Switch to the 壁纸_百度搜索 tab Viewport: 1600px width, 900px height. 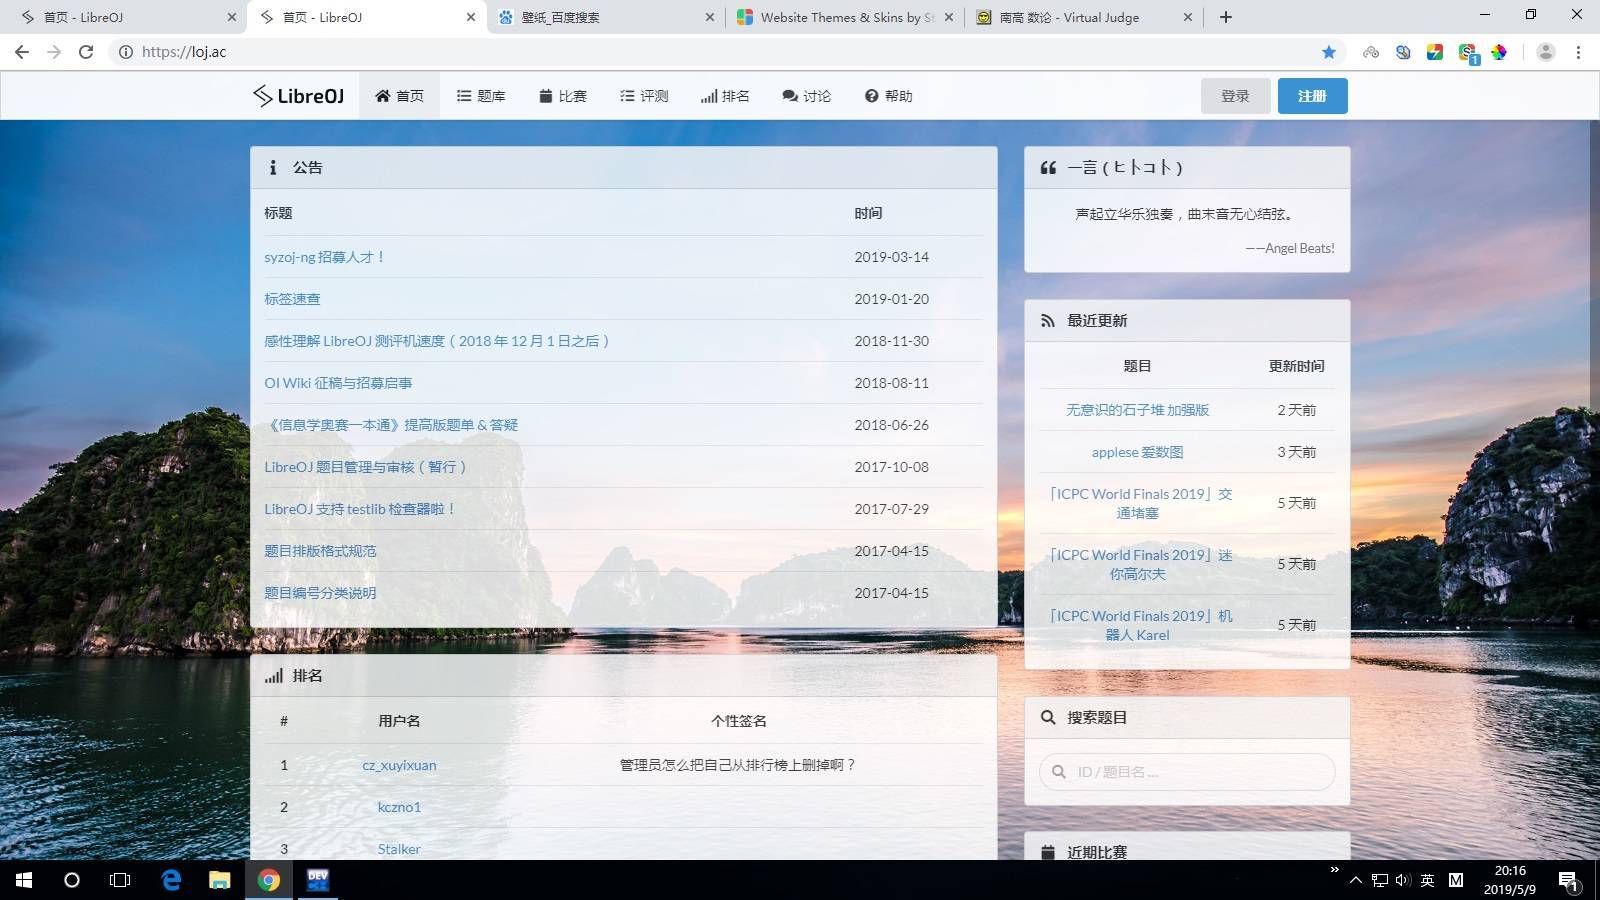point(560,17)
